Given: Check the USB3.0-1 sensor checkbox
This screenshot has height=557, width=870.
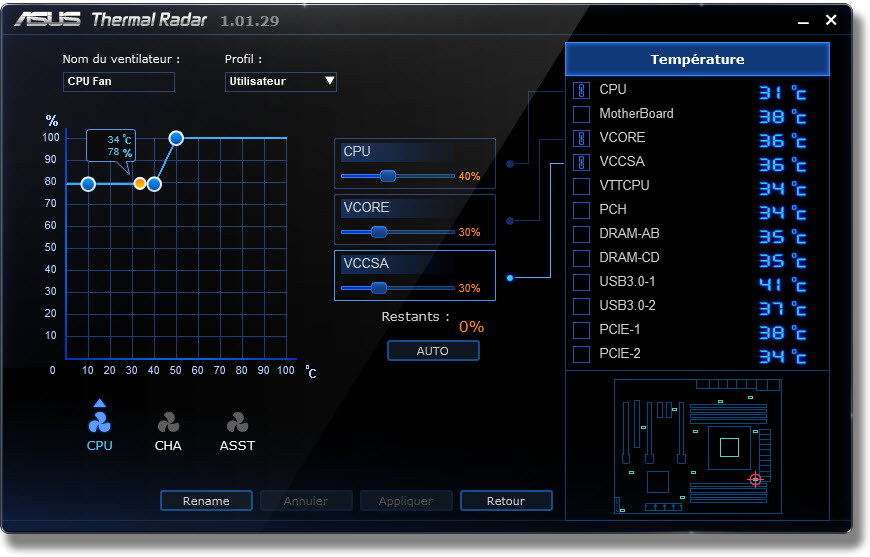Looking at the screenshot, I should (581, 282).
